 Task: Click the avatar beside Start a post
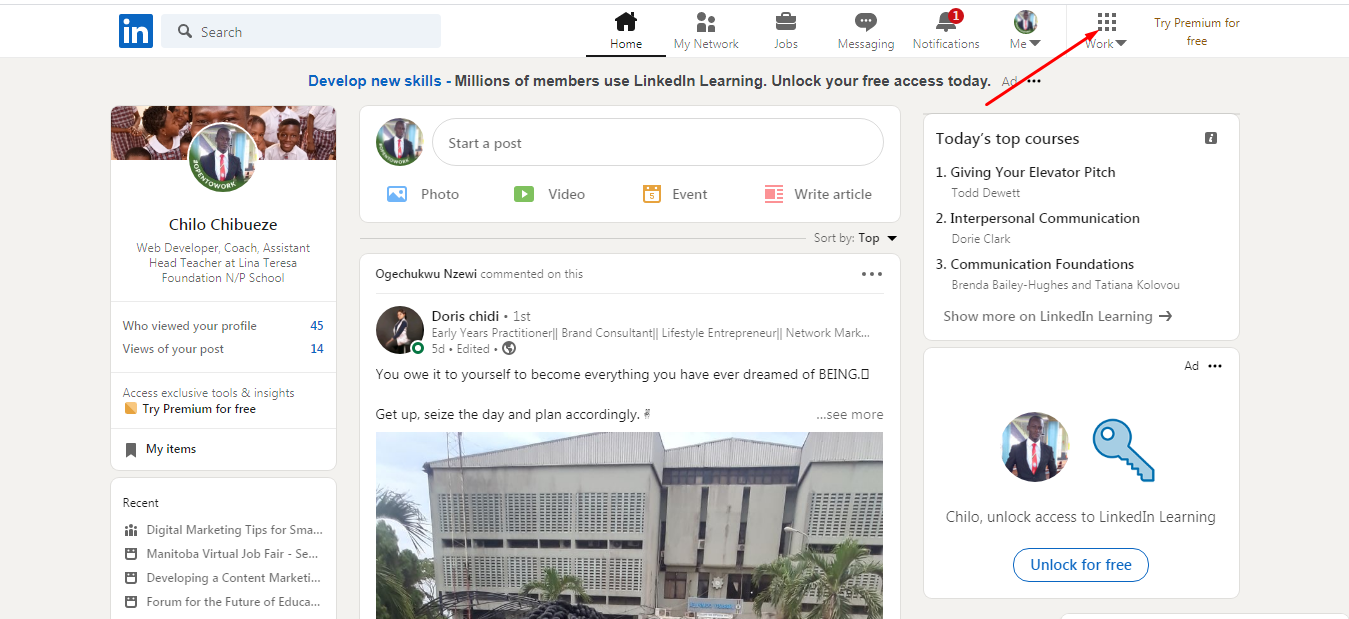click(x=400, y=143)
